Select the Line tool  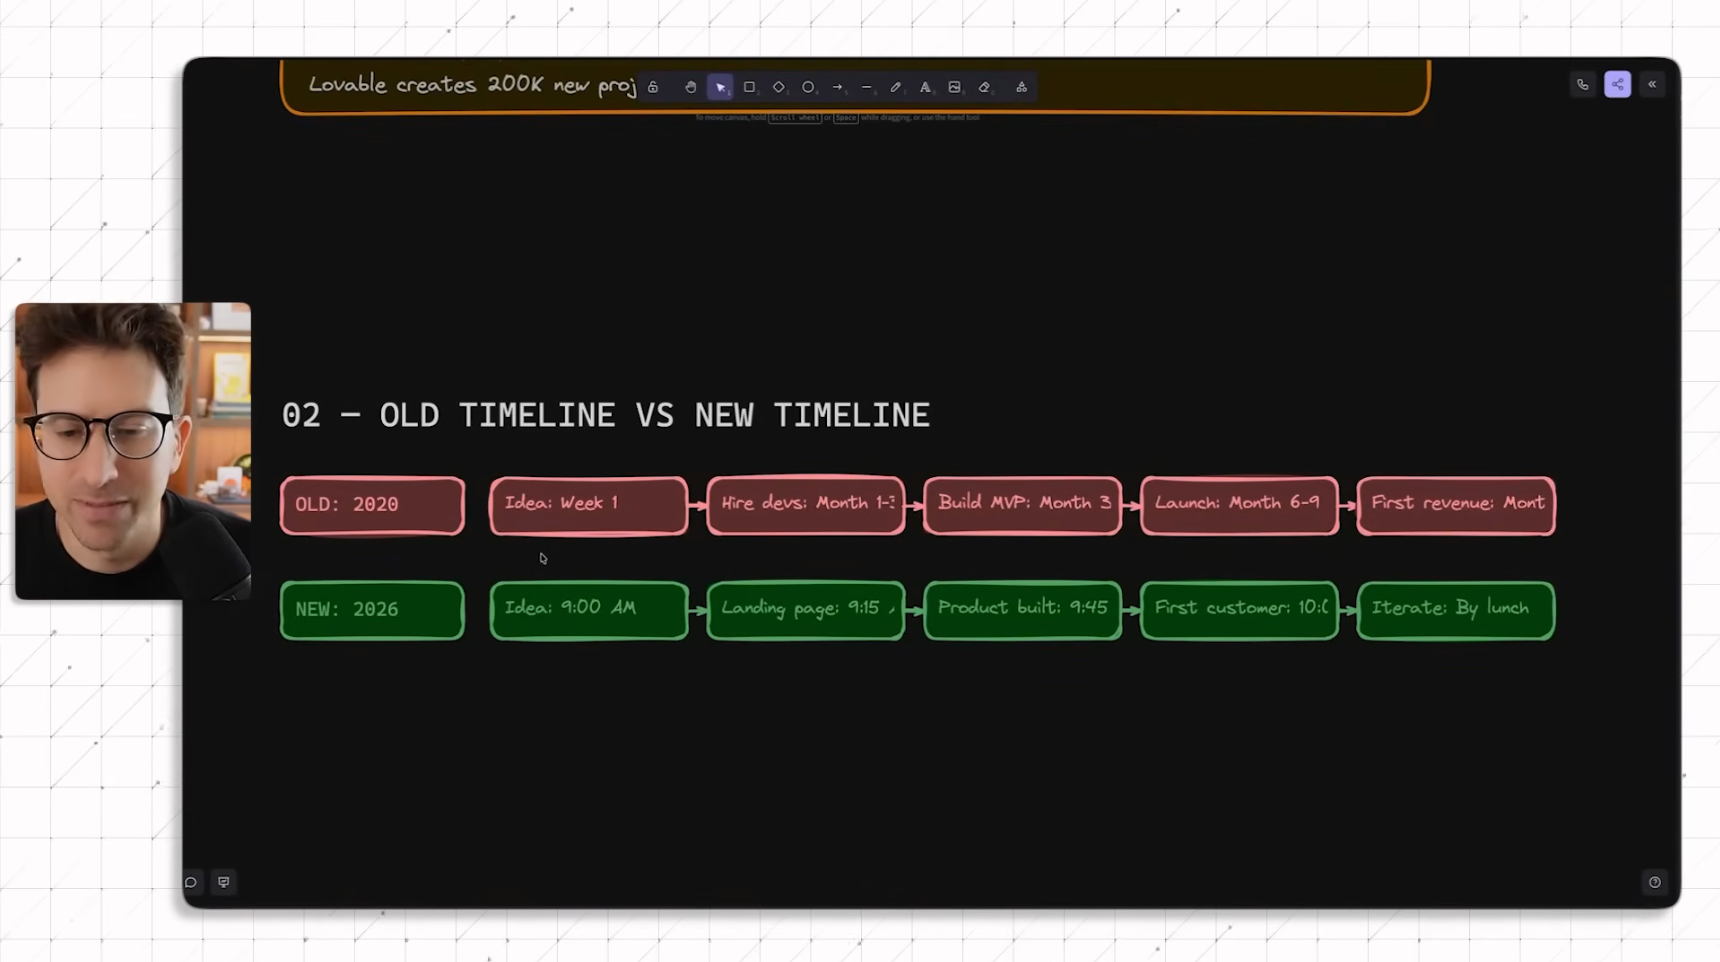[x=867, y=88]
